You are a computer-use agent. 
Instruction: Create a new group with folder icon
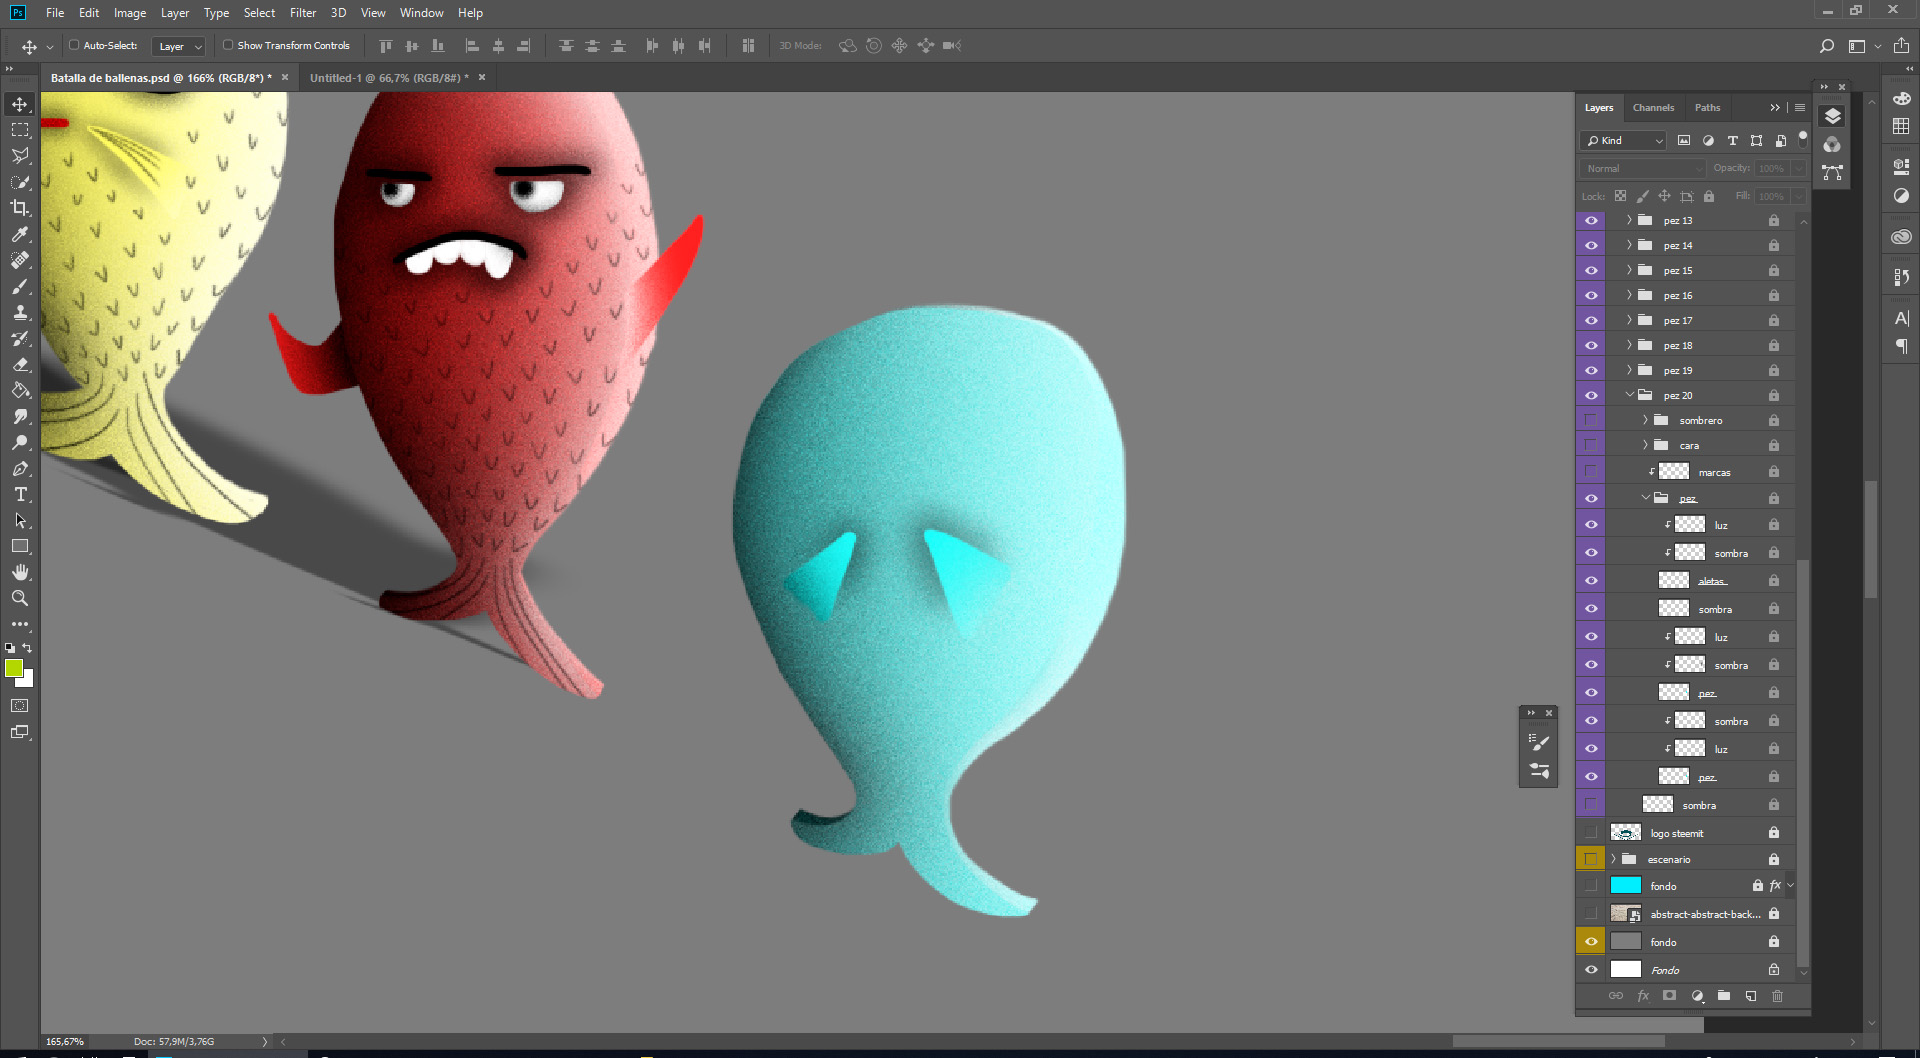(1724, 996)
